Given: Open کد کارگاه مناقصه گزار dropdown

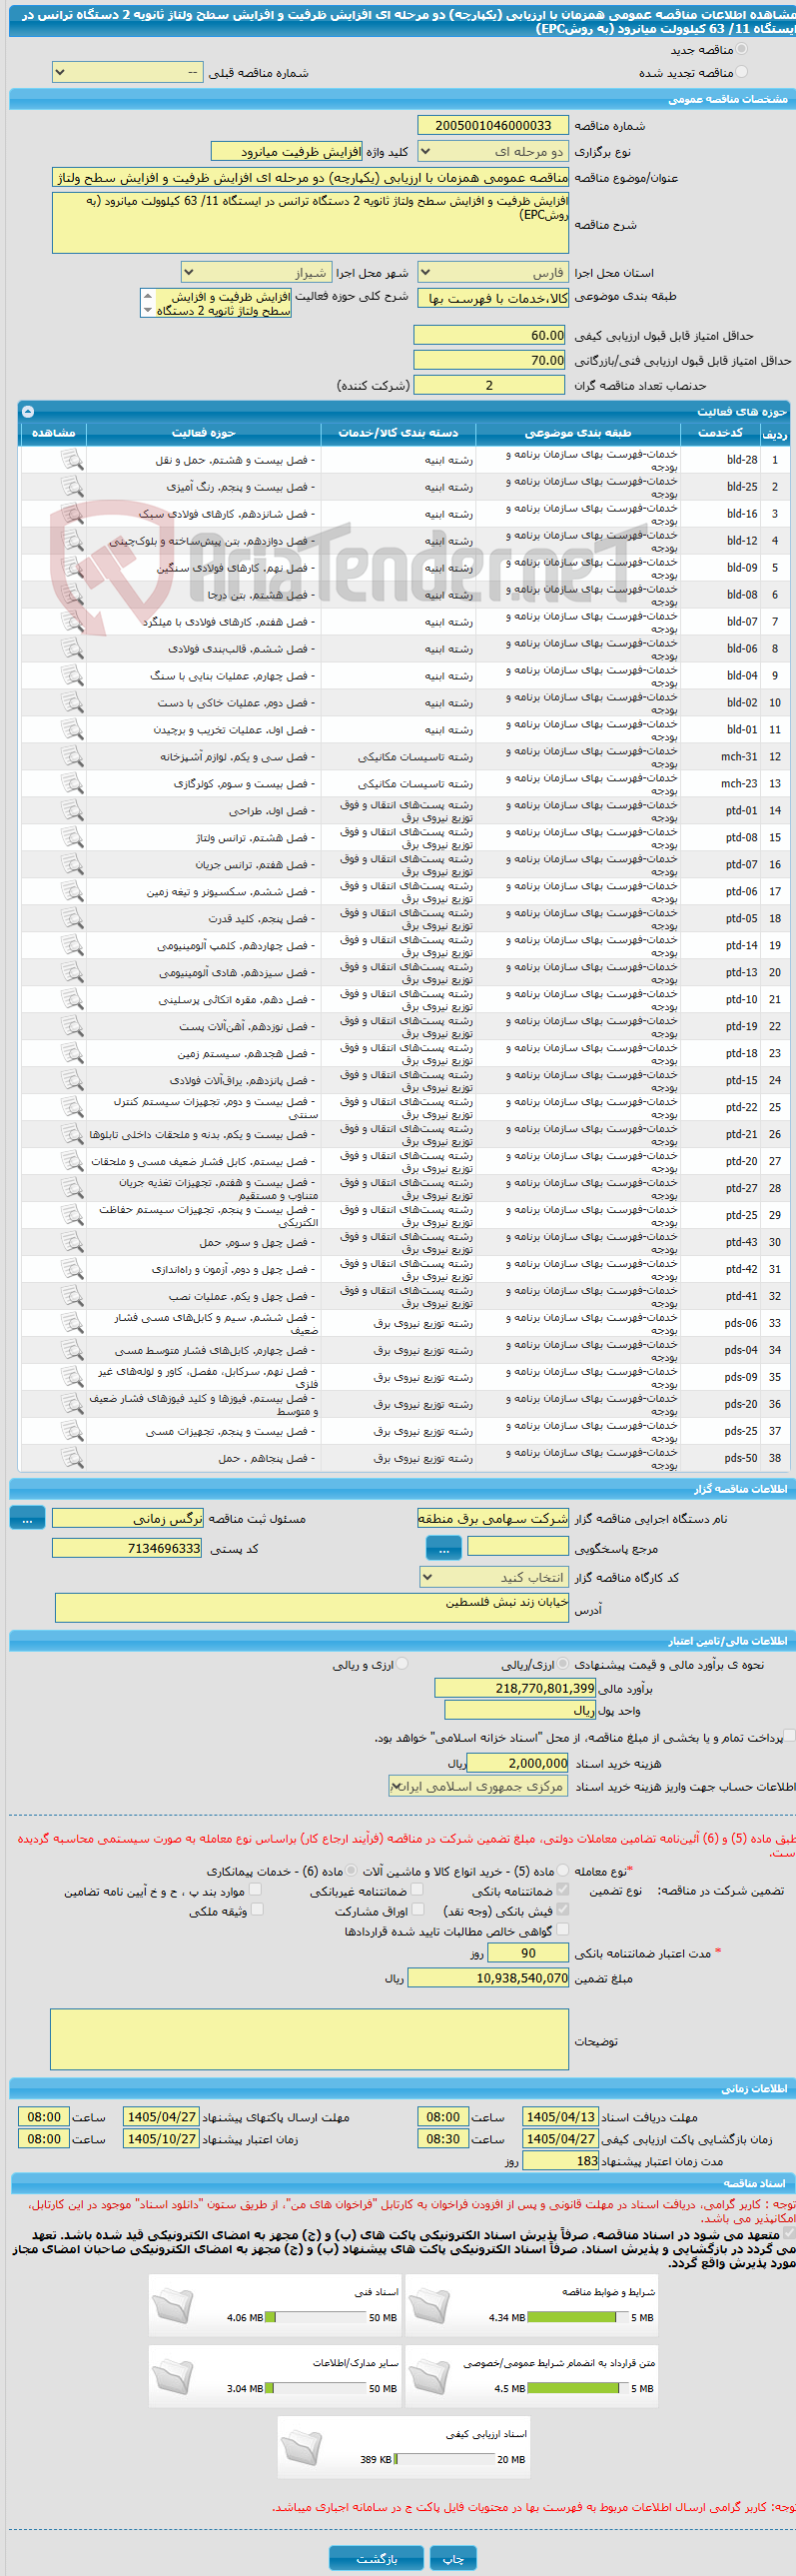Looking at the screenshot, I should [x=494, y=1577].
